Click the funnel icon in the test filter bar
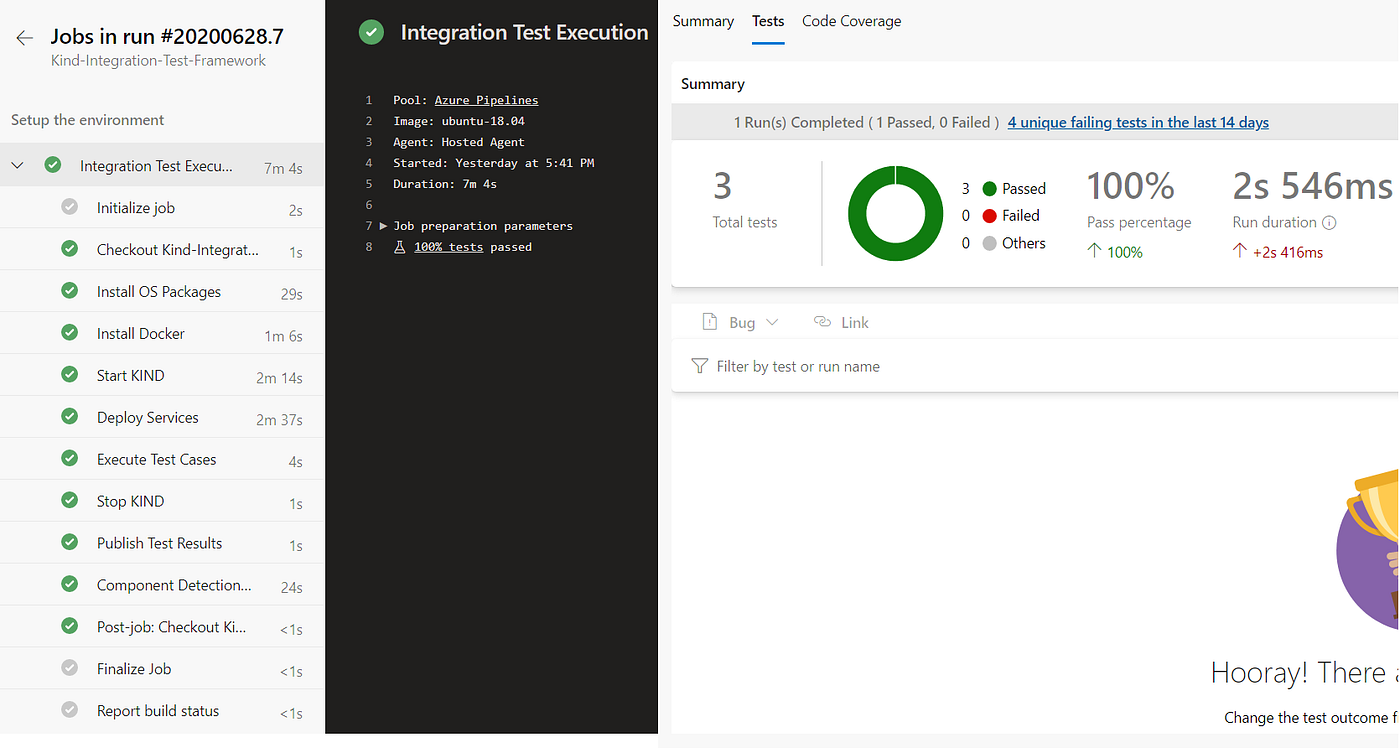1400x749 pixels. (x=700, y=366)
